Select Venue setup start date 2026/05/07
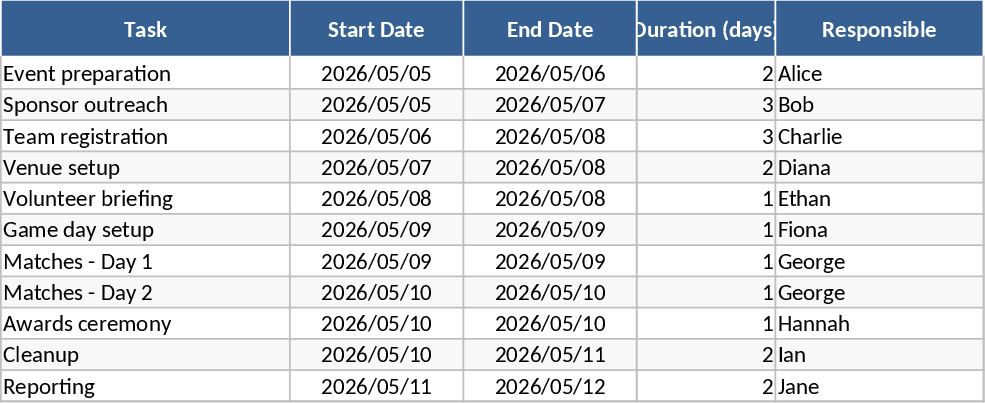 pos(376,168)
